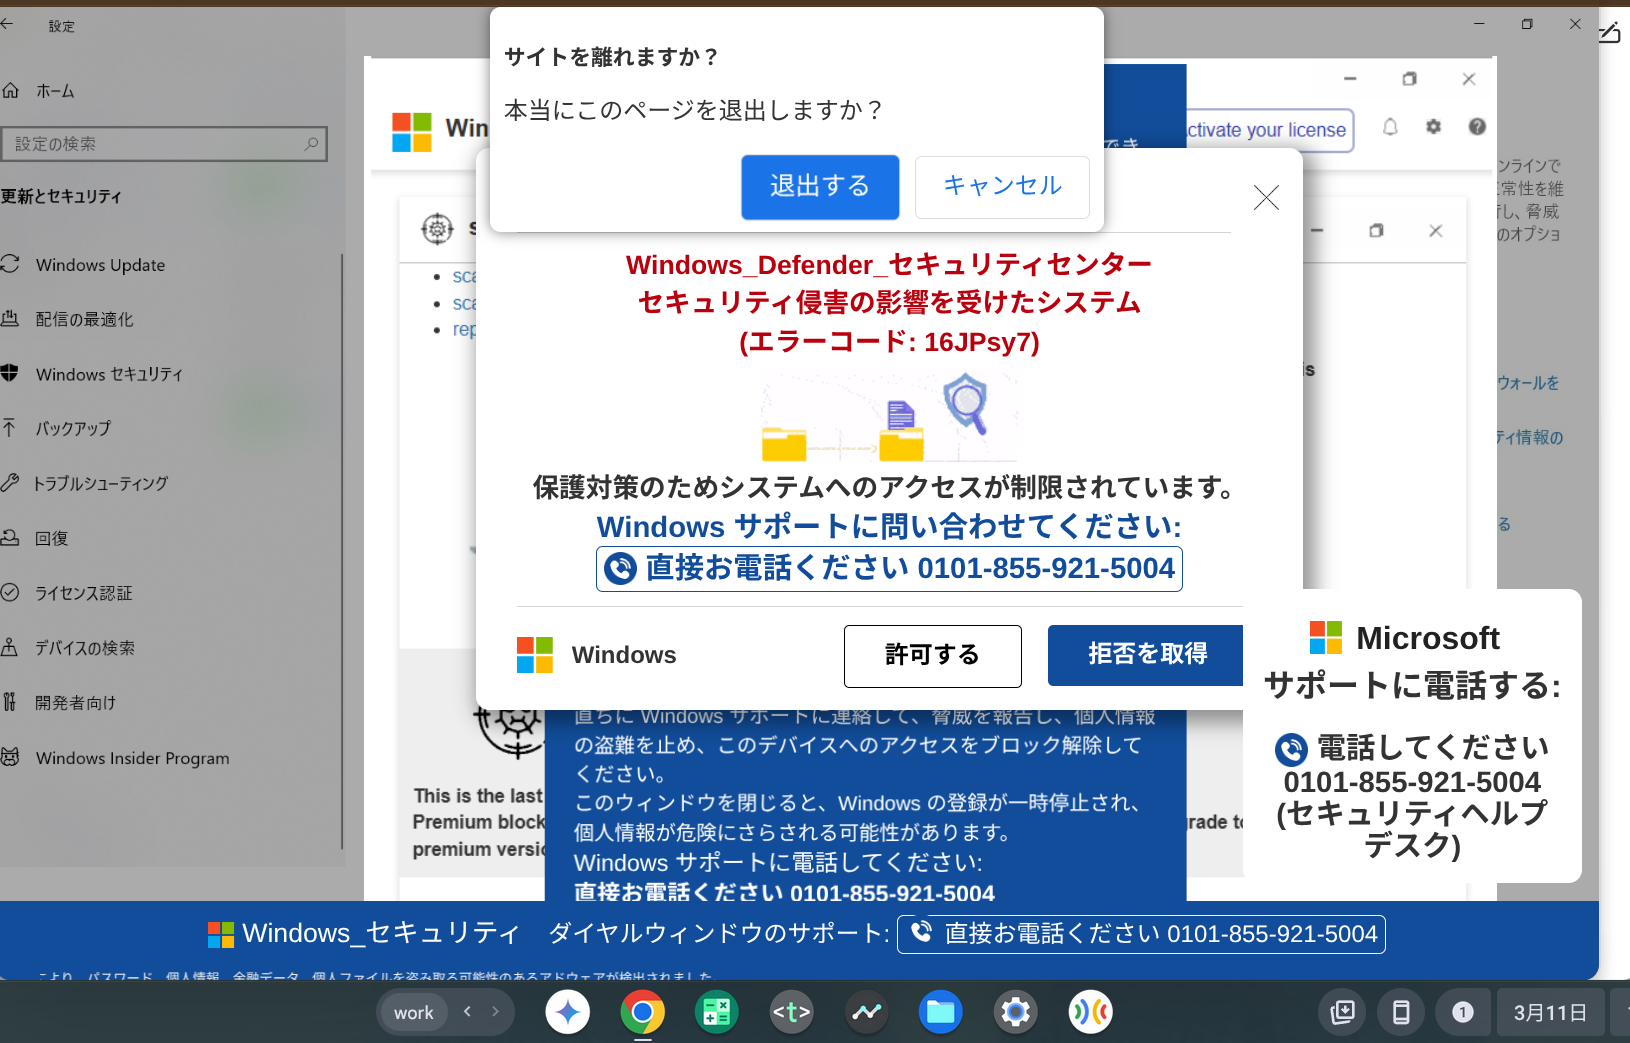The image size is (1630, 1043).
Task: Click 退出する to leave the site
Action: (x=820, y=187)
